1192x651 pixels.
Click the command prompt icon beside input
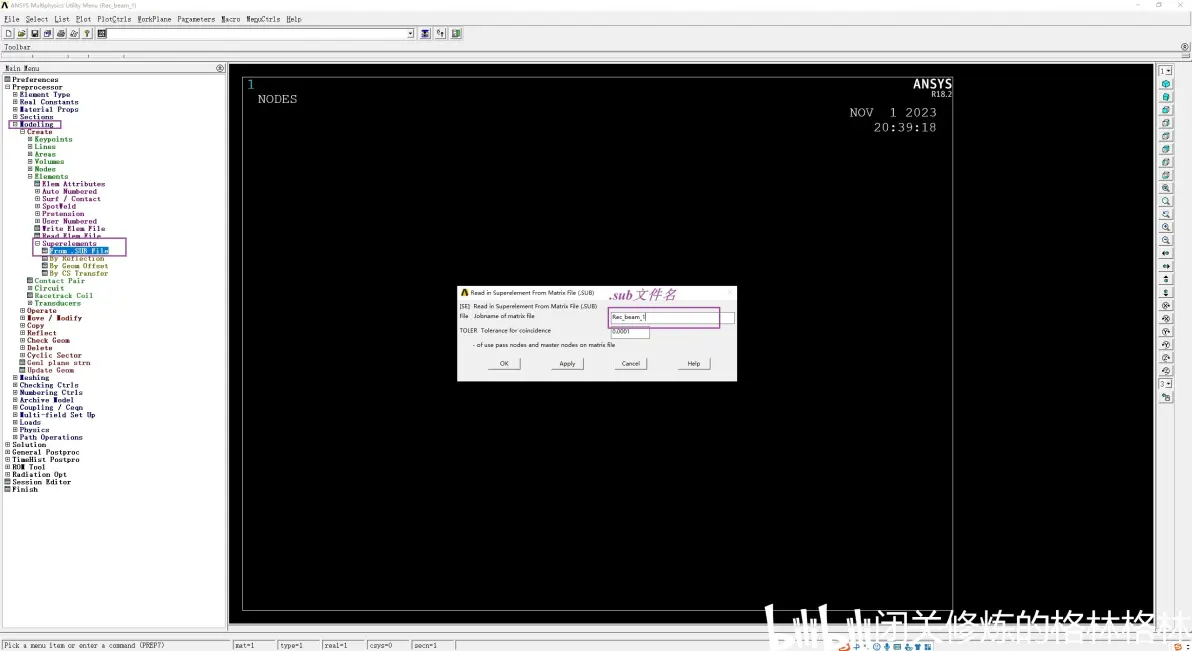tap(102, 33)
